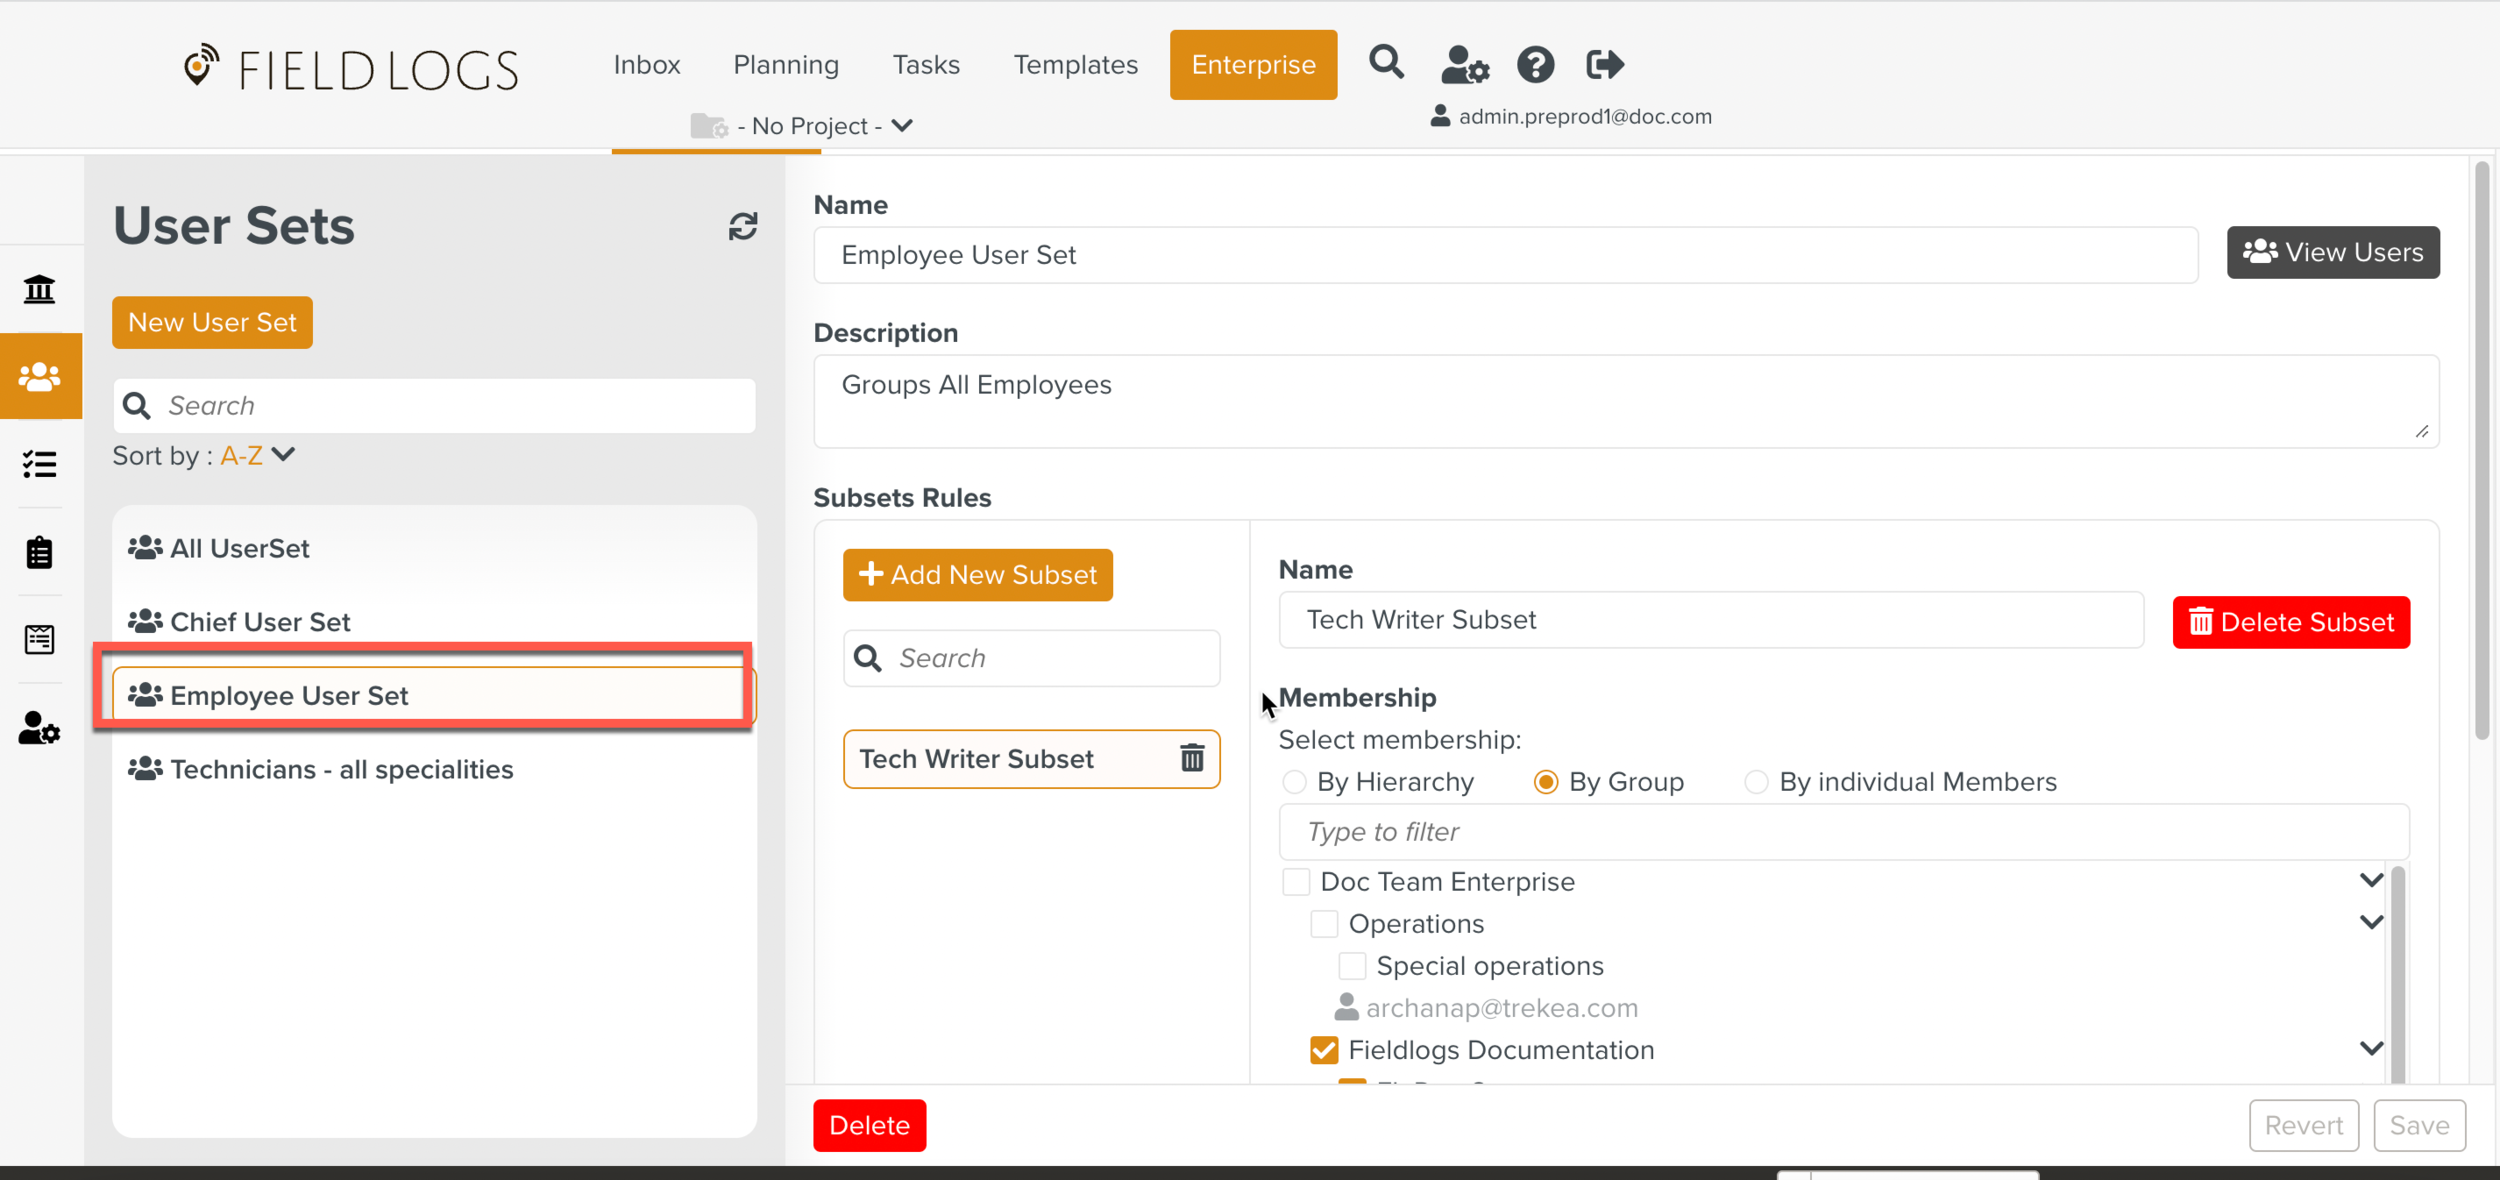Select By individual Members option
Screen dimensions: 2500x1180
[x=1755, y=782]
